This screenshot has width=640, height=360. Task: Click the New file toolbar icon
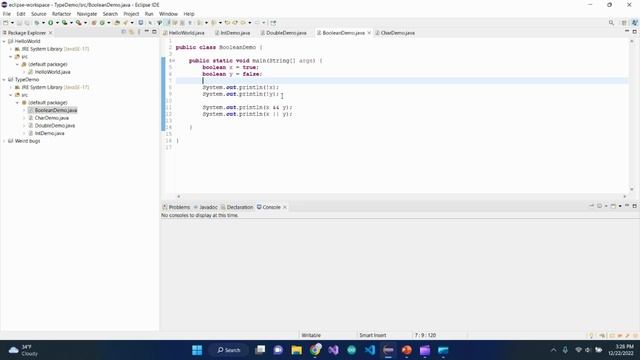click(6, 23)
